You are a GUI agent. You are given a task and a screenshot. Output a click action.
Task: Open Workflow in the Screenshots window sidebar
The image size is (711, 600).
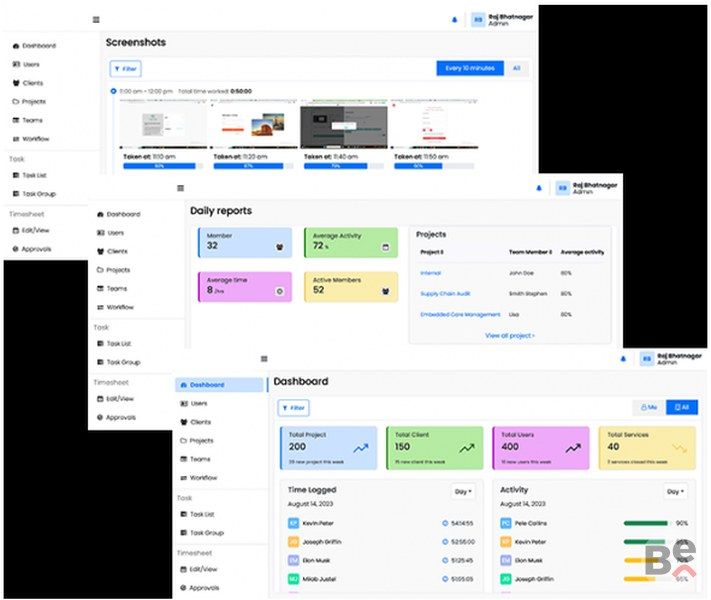36,138
